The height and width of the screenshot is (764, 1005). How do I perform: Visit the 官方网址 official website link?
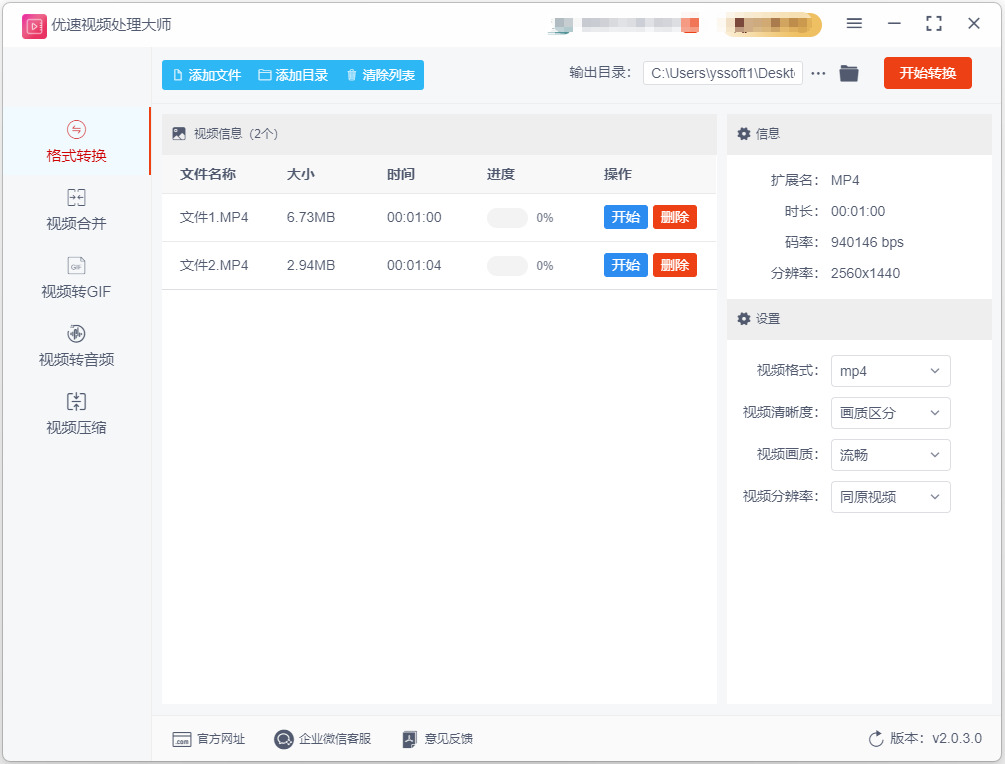coord(209,739)
